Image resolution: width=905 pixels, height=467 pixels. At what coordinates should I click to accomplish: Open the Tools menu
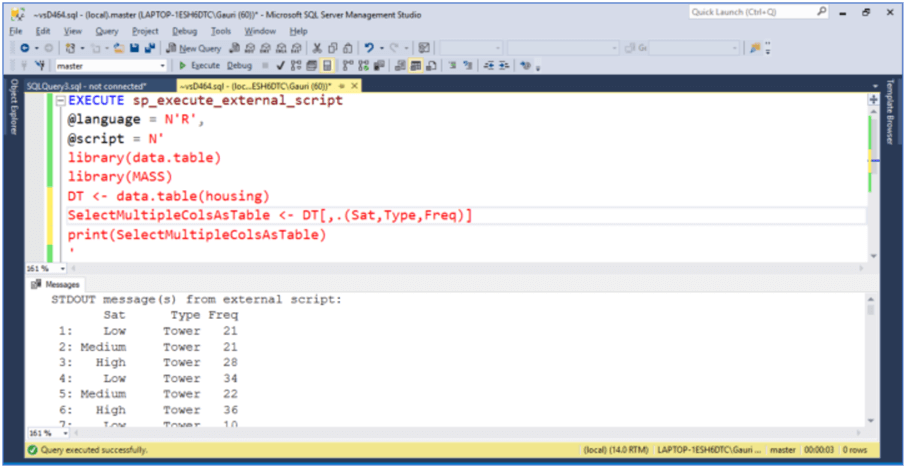tap(220, 31)
